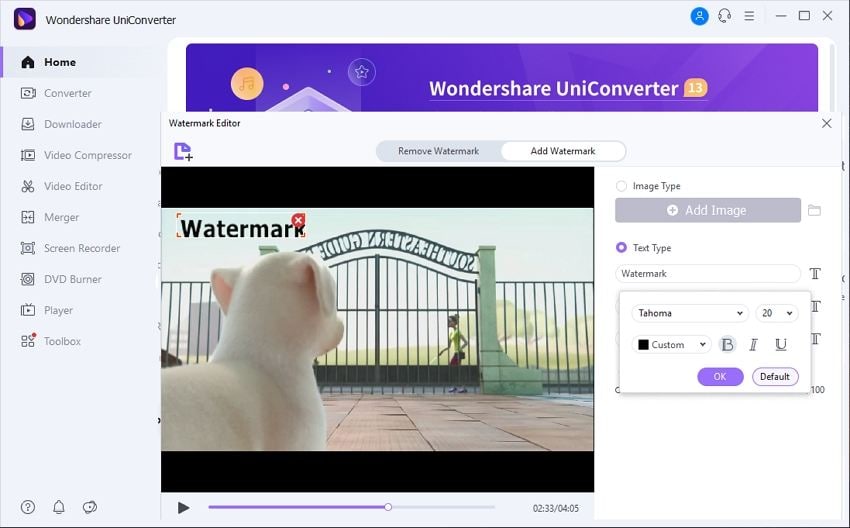This screenshot has height=528, width=850.
Task: Open the font size 20 dropdown
Action: tap(777, 313)
